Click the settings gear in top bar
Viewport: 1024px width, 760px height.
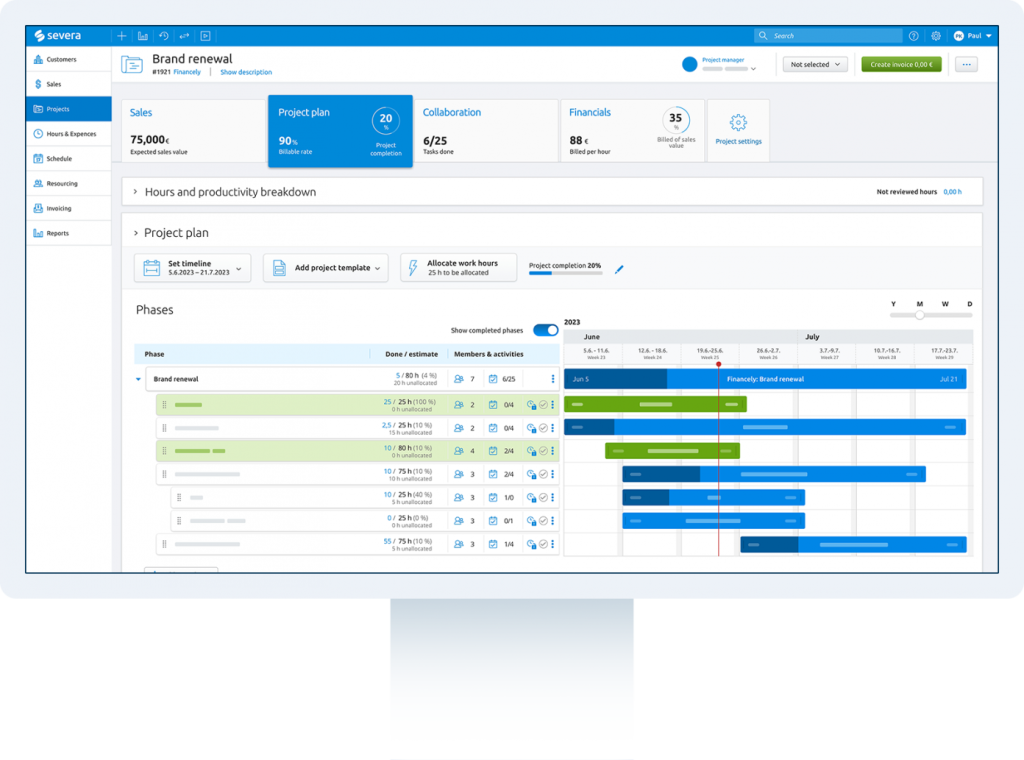pyautogui.click(x=936, y=36)
